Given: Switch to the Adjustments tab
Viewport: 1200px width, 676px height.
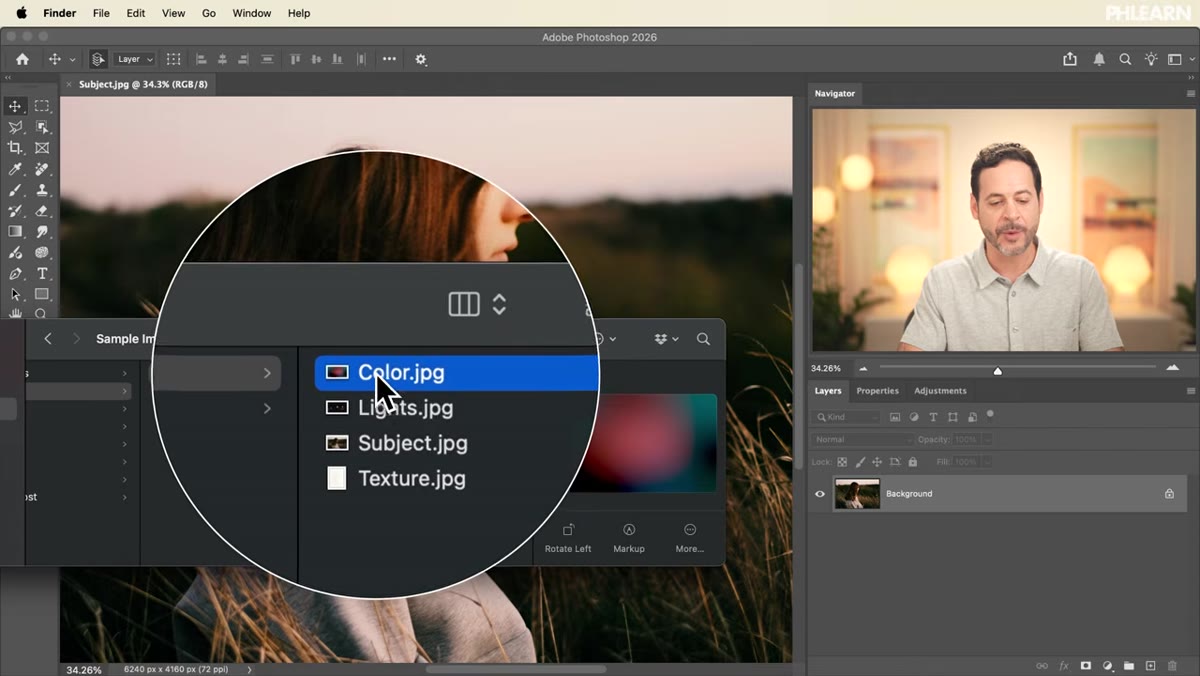Looking at the screenshot, I should tap(940, 391).
